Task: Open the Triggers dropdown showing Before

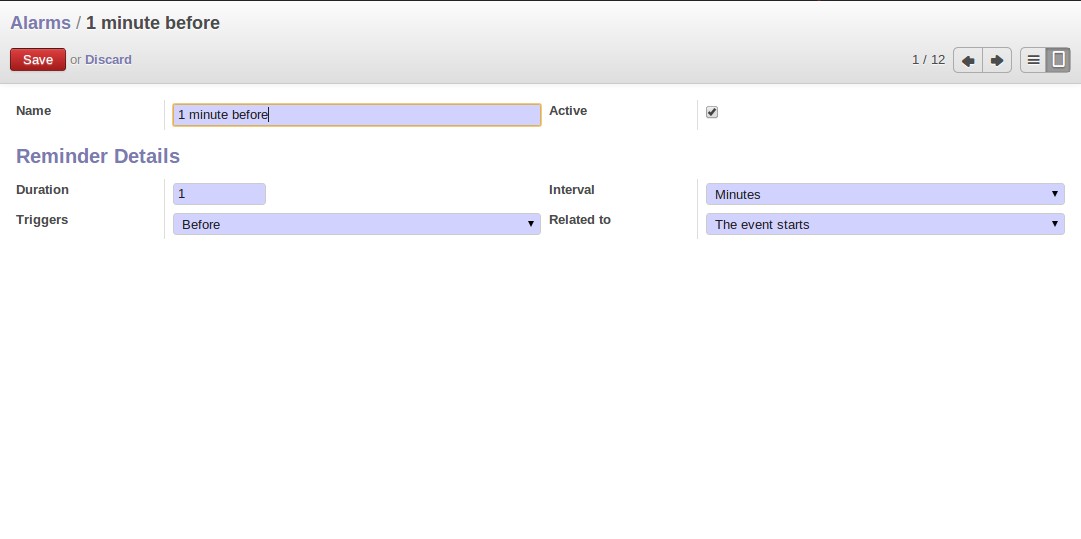Action: (x=356, y=224)
